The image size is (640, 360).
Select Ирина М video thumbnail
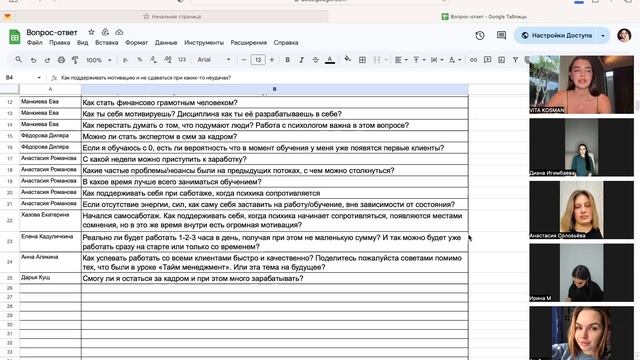(x=581, y=273)
